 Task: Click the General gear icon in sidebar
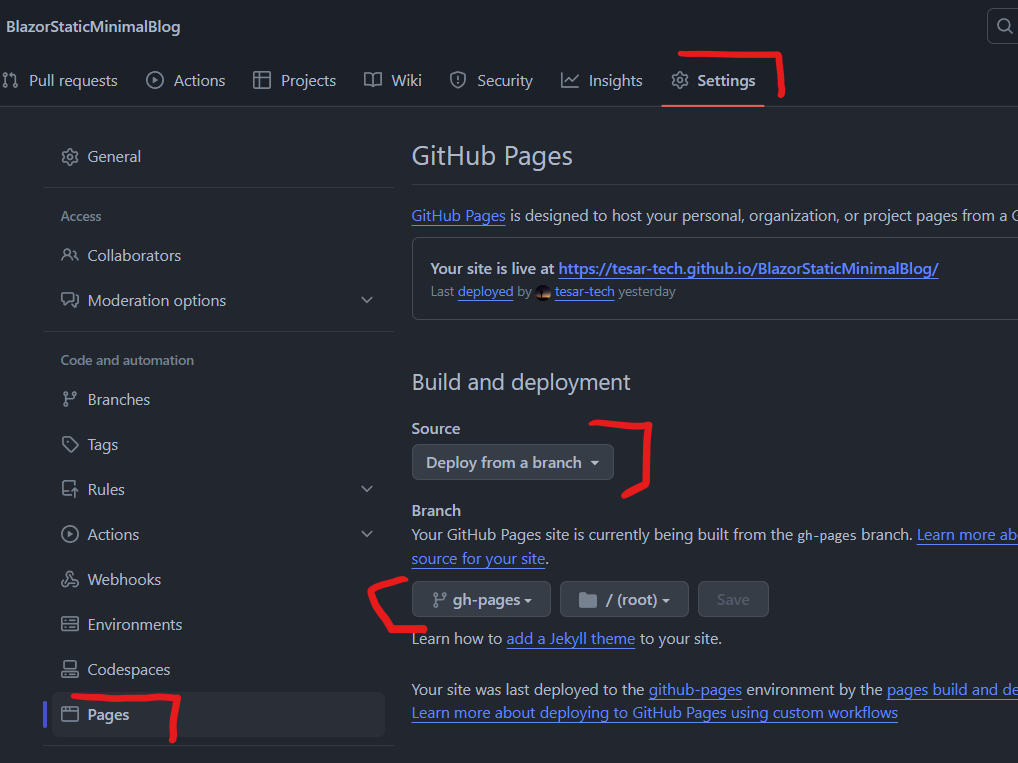click(x=69, y=156)
